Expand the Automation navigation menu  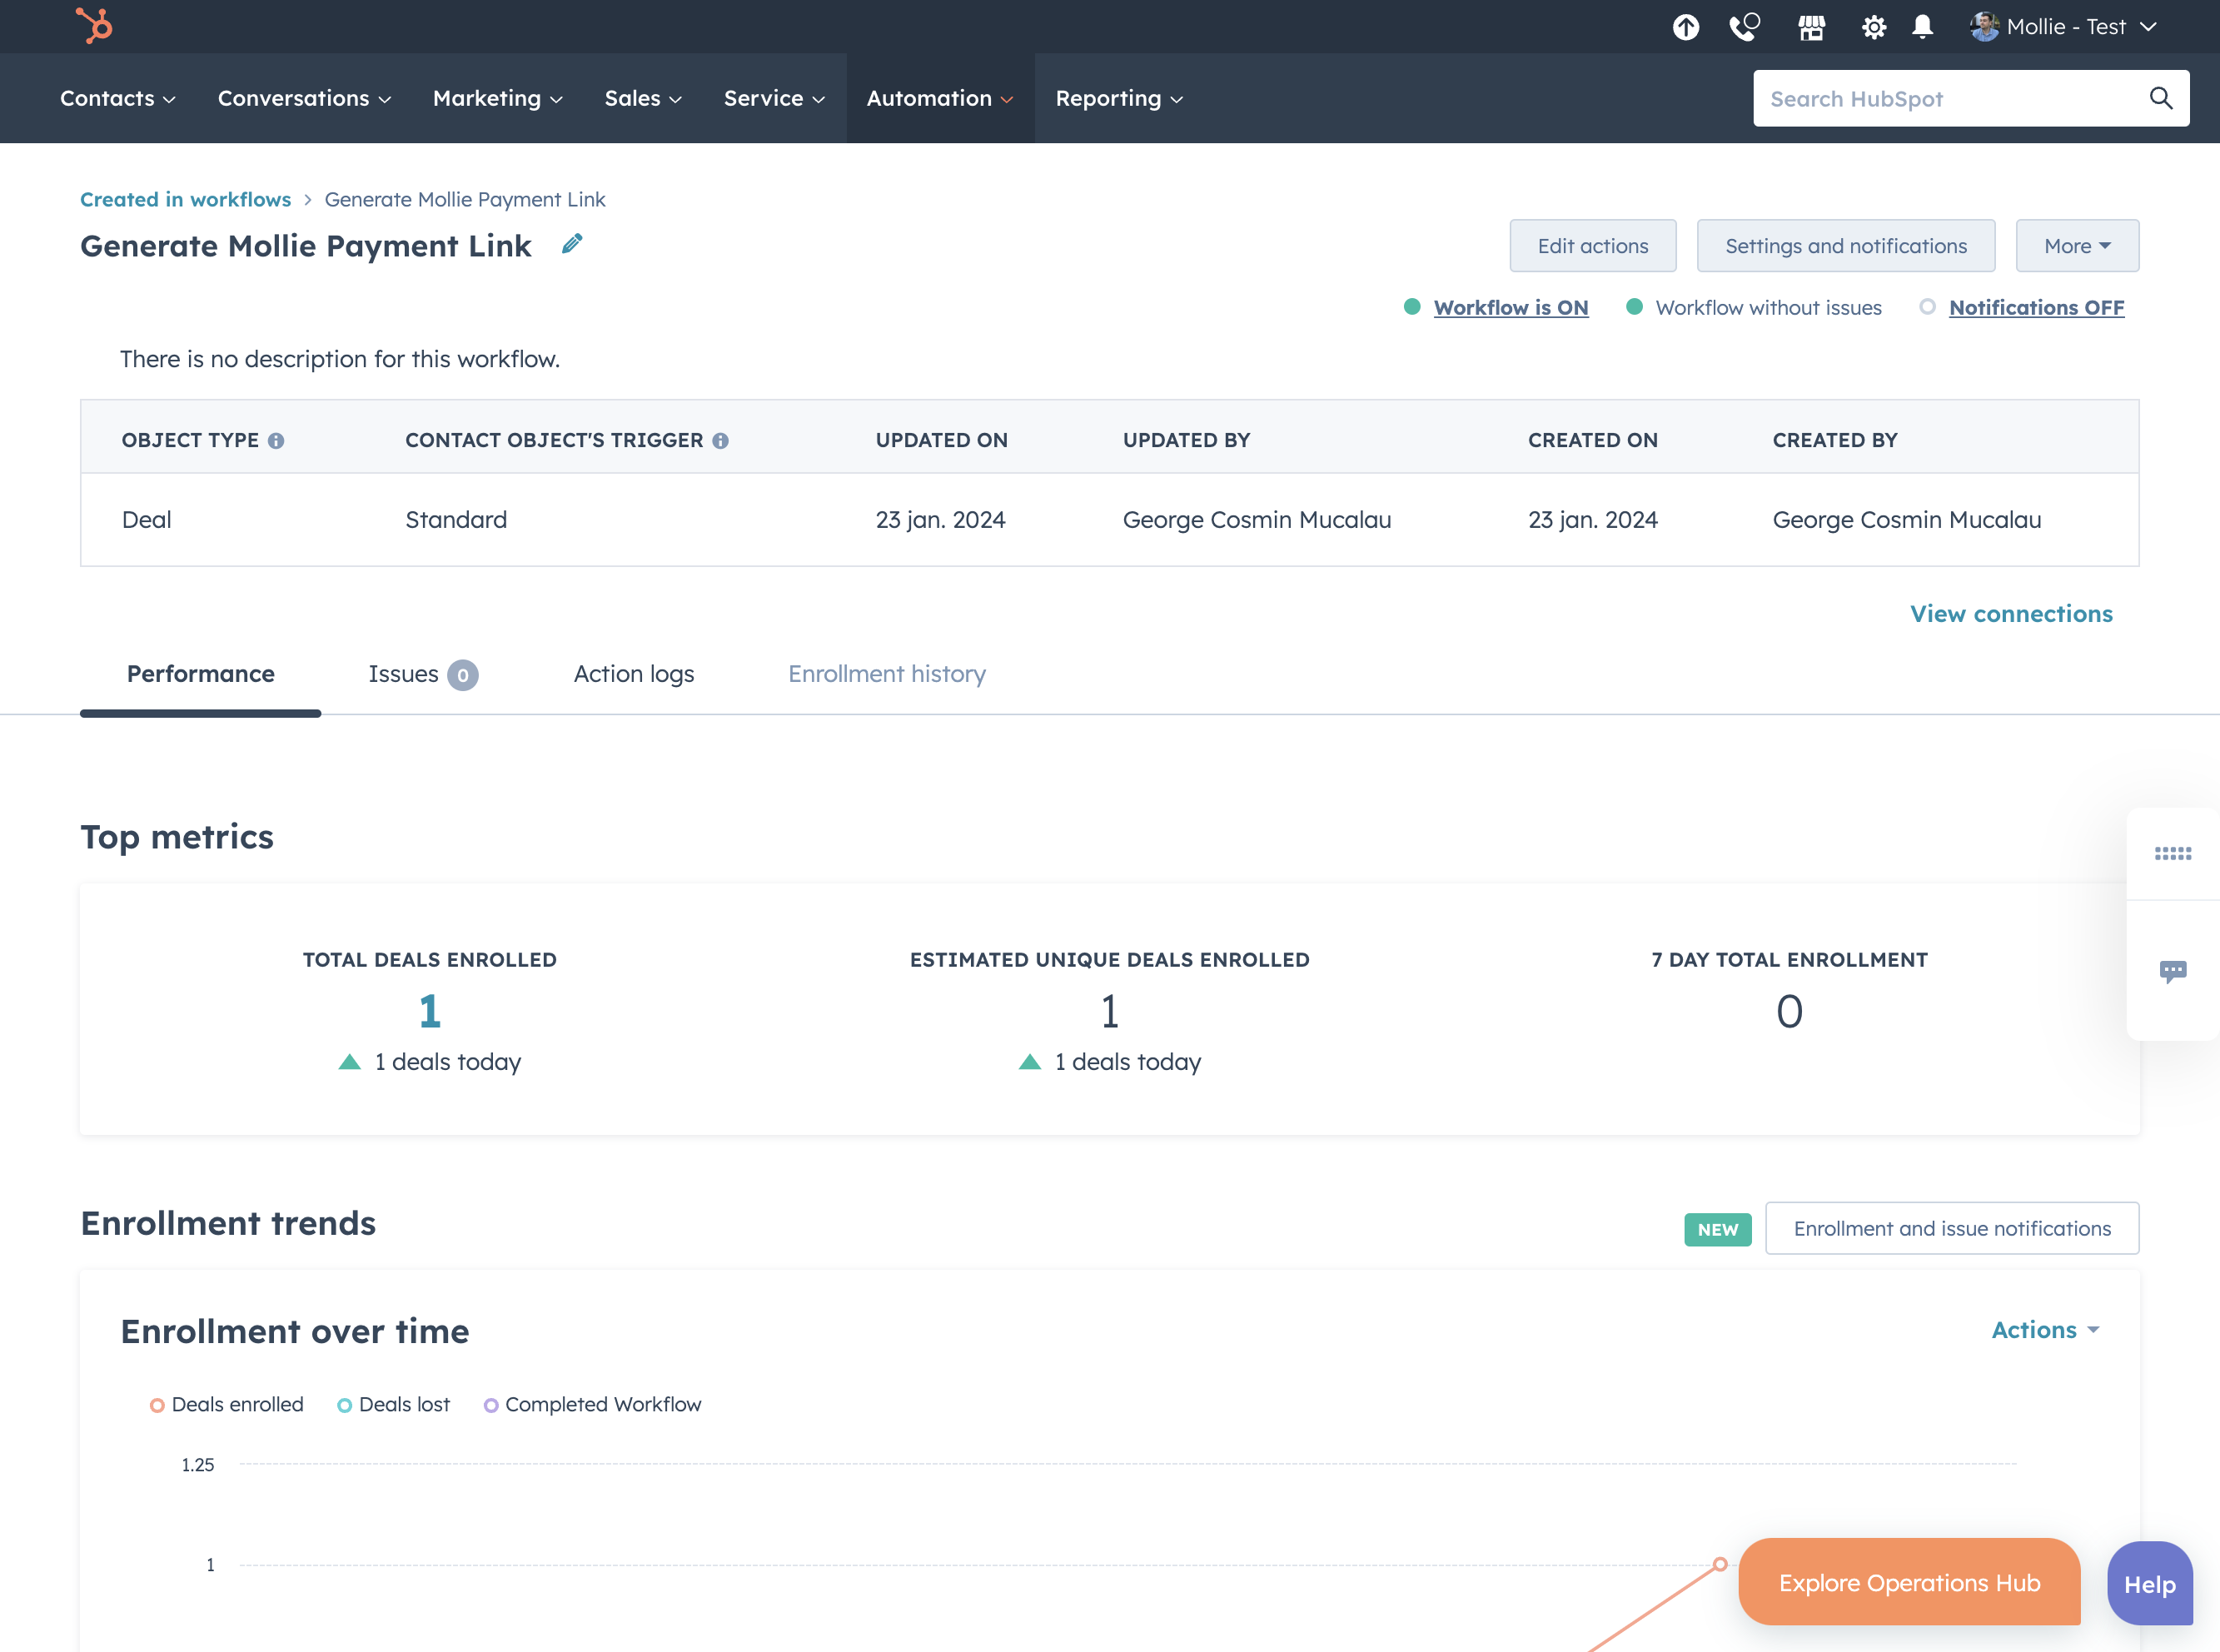940,98
